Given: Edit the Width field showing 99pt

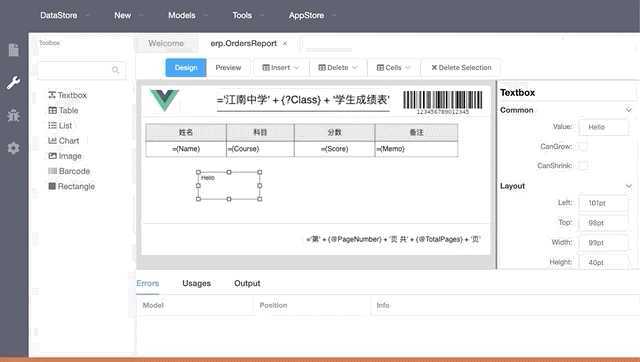Looking at the screenshot, I should [604, 242].
